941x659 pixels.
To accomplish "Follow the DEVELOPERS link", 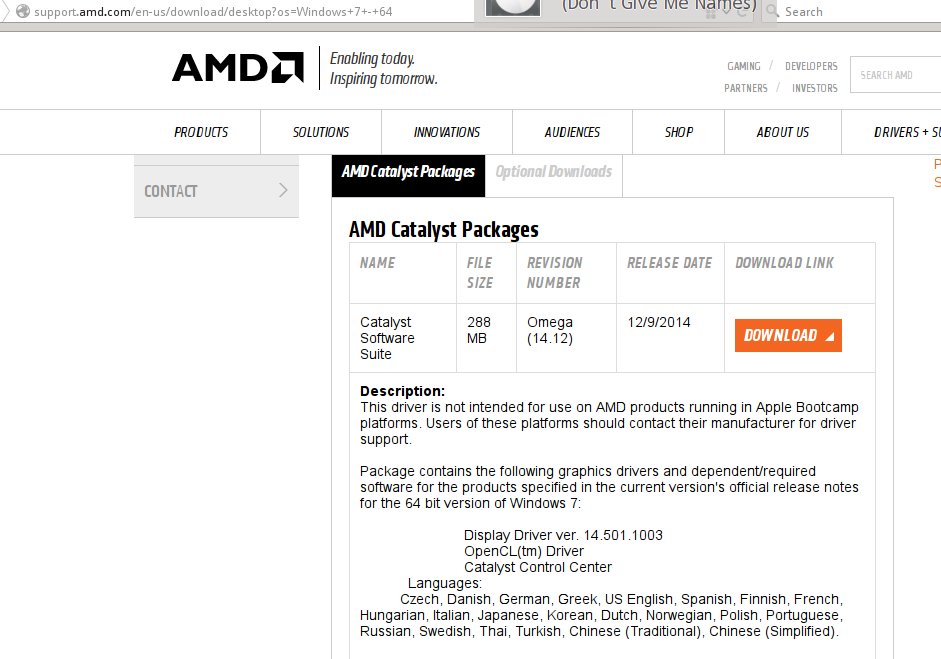I will click(811, 66).
